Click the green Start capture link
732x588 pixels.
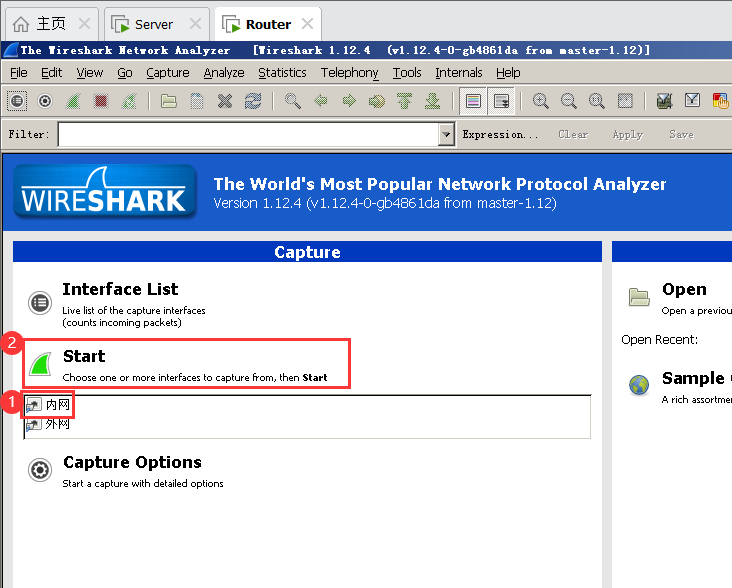point(84,356)
